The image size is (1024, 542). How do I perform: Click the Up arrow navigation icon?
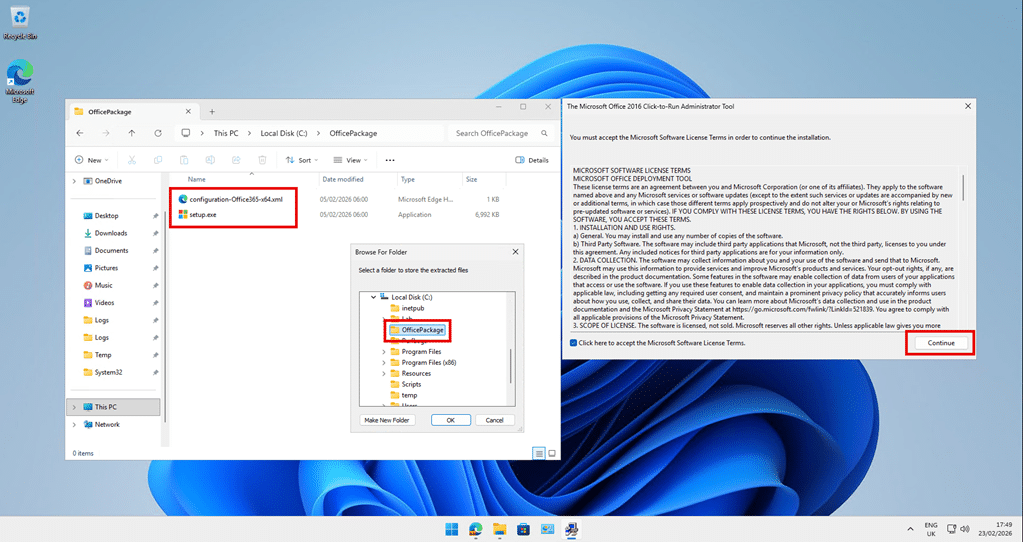pos(132,133)
